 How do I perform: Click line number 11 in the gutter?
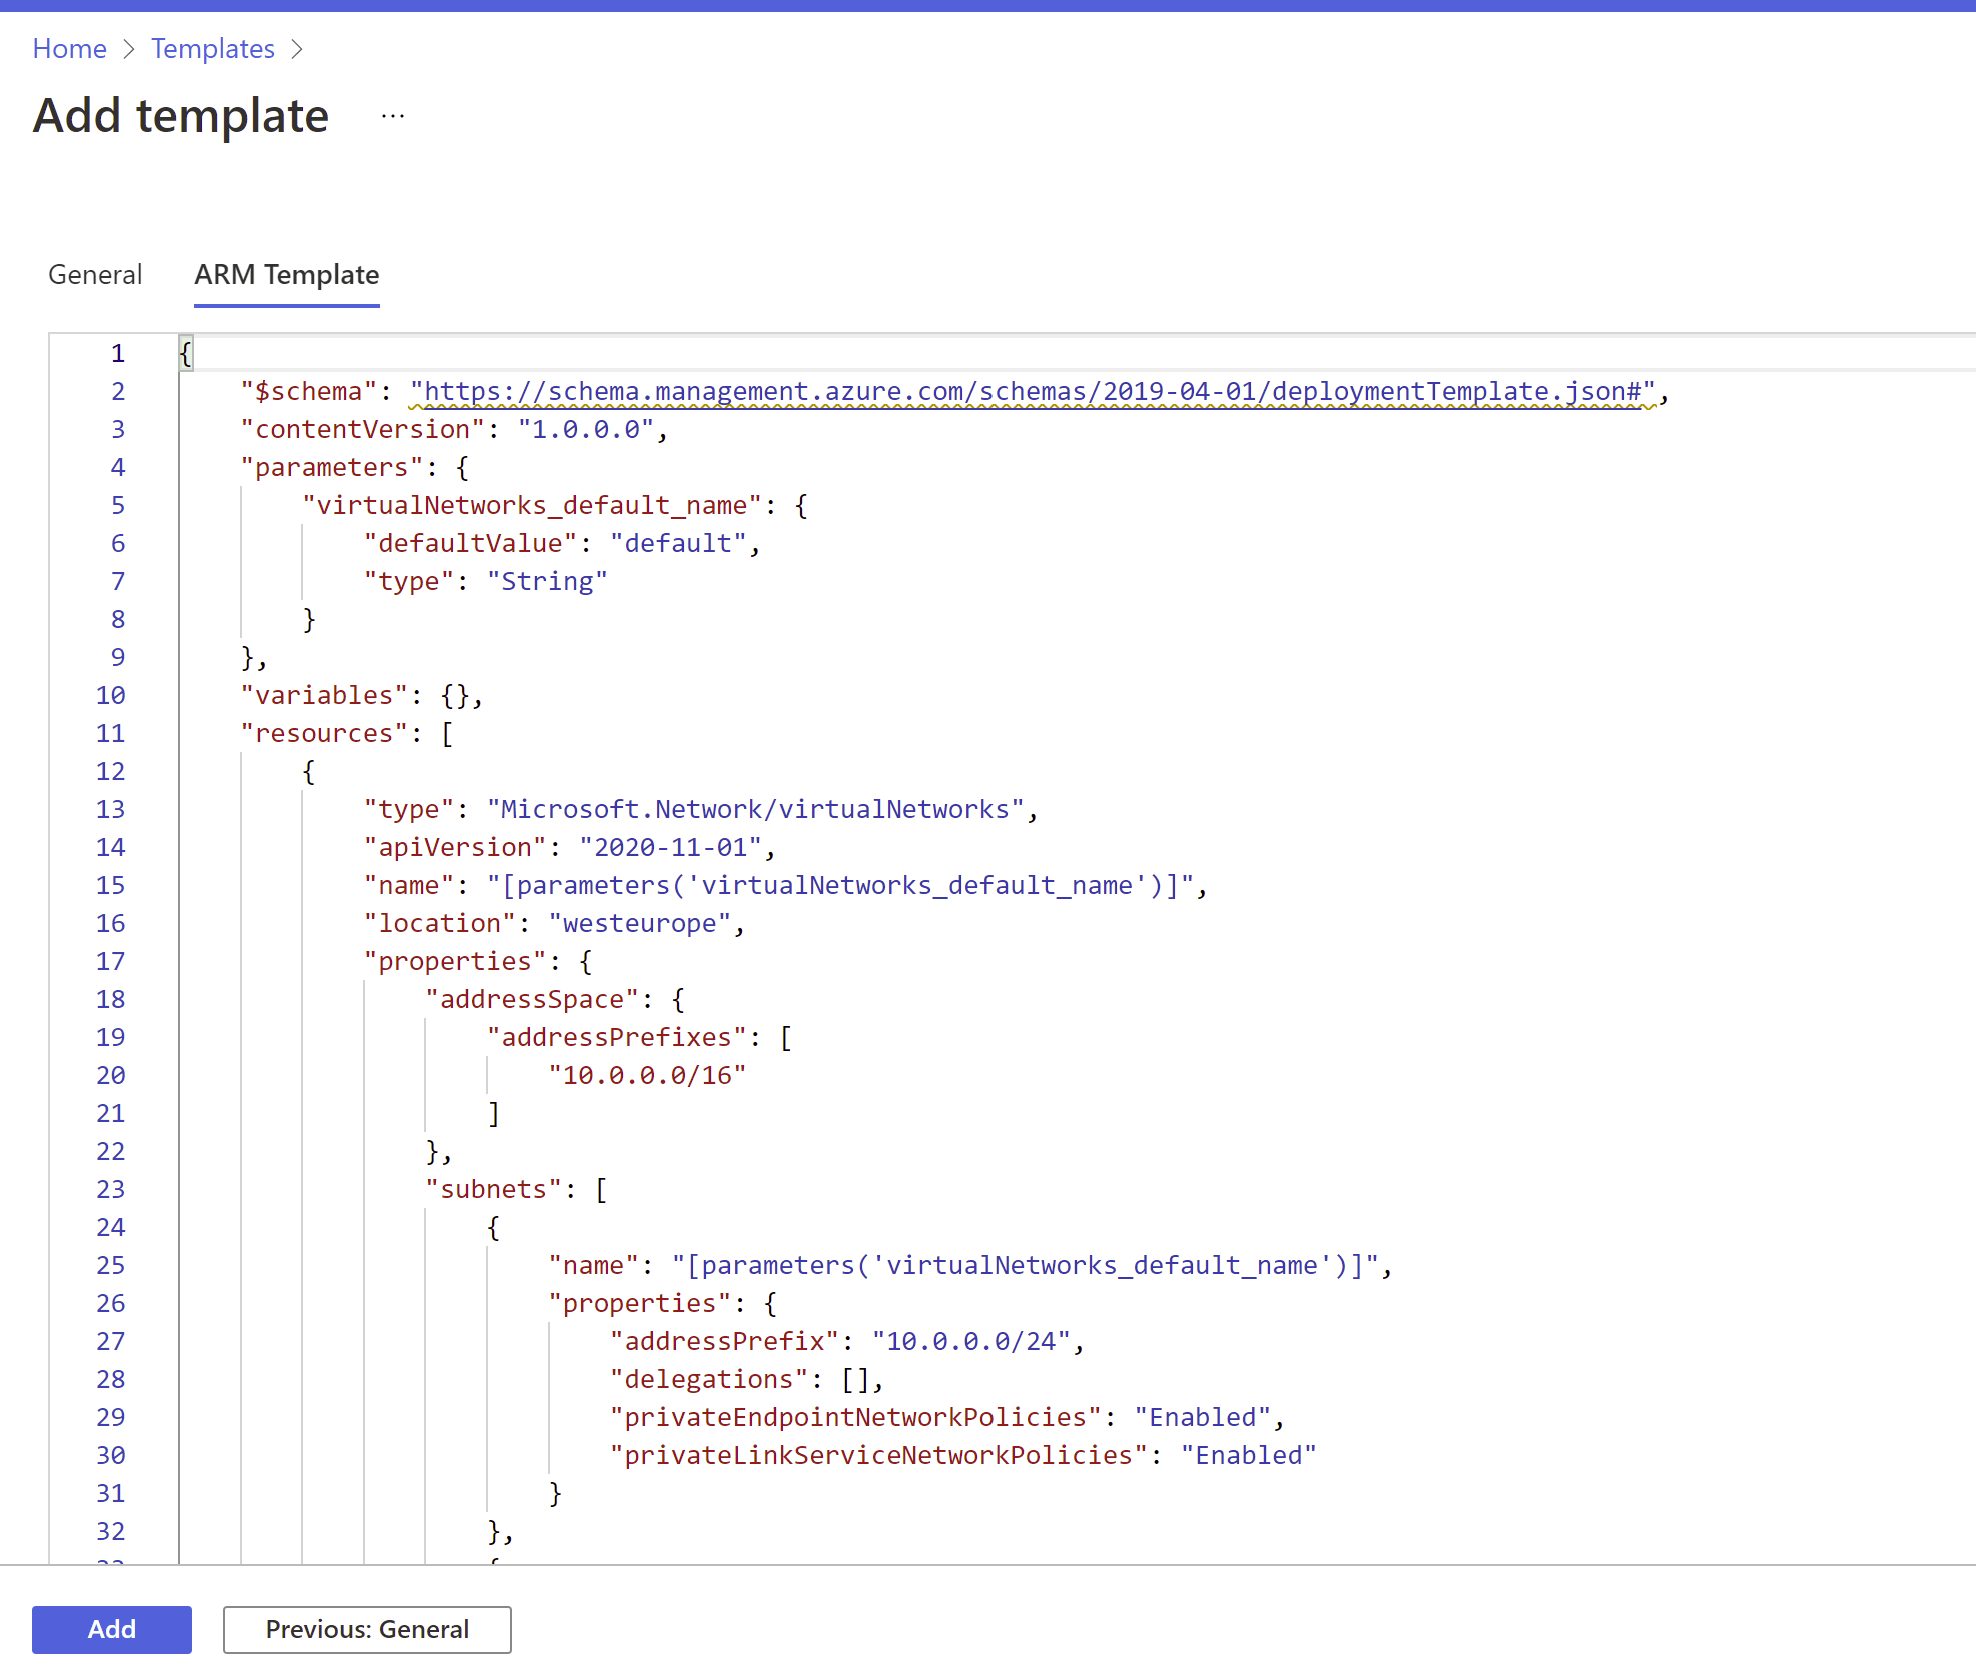pos(110,733)
